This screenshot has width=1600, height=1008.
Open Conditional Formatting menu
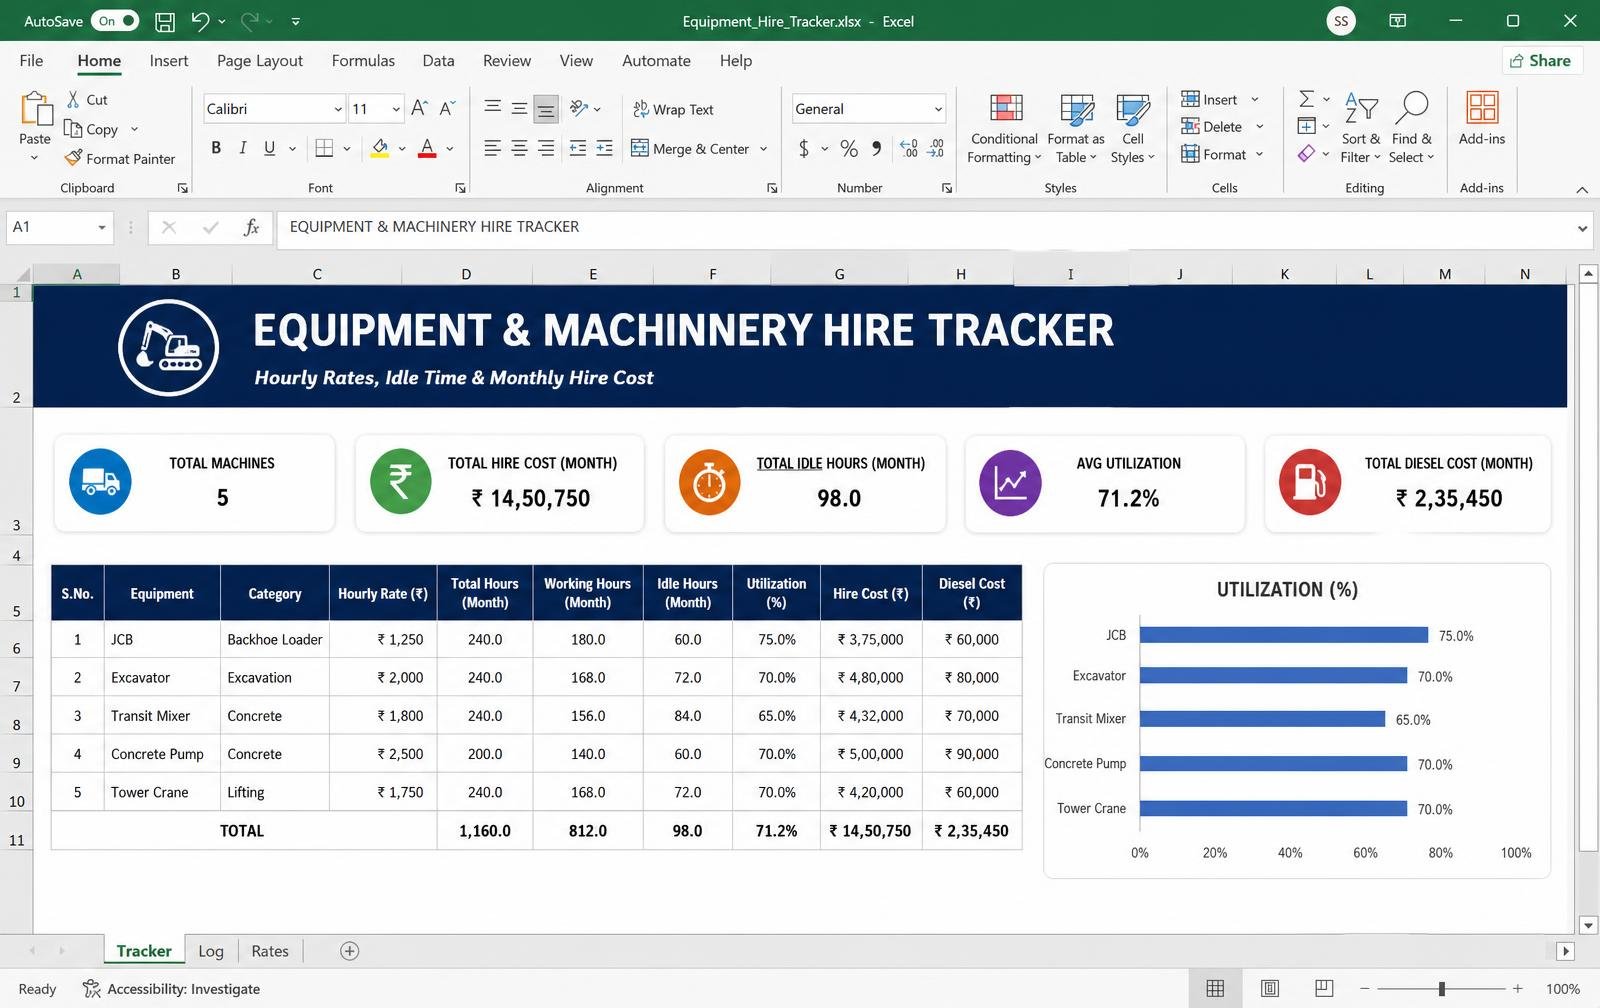1005,128
